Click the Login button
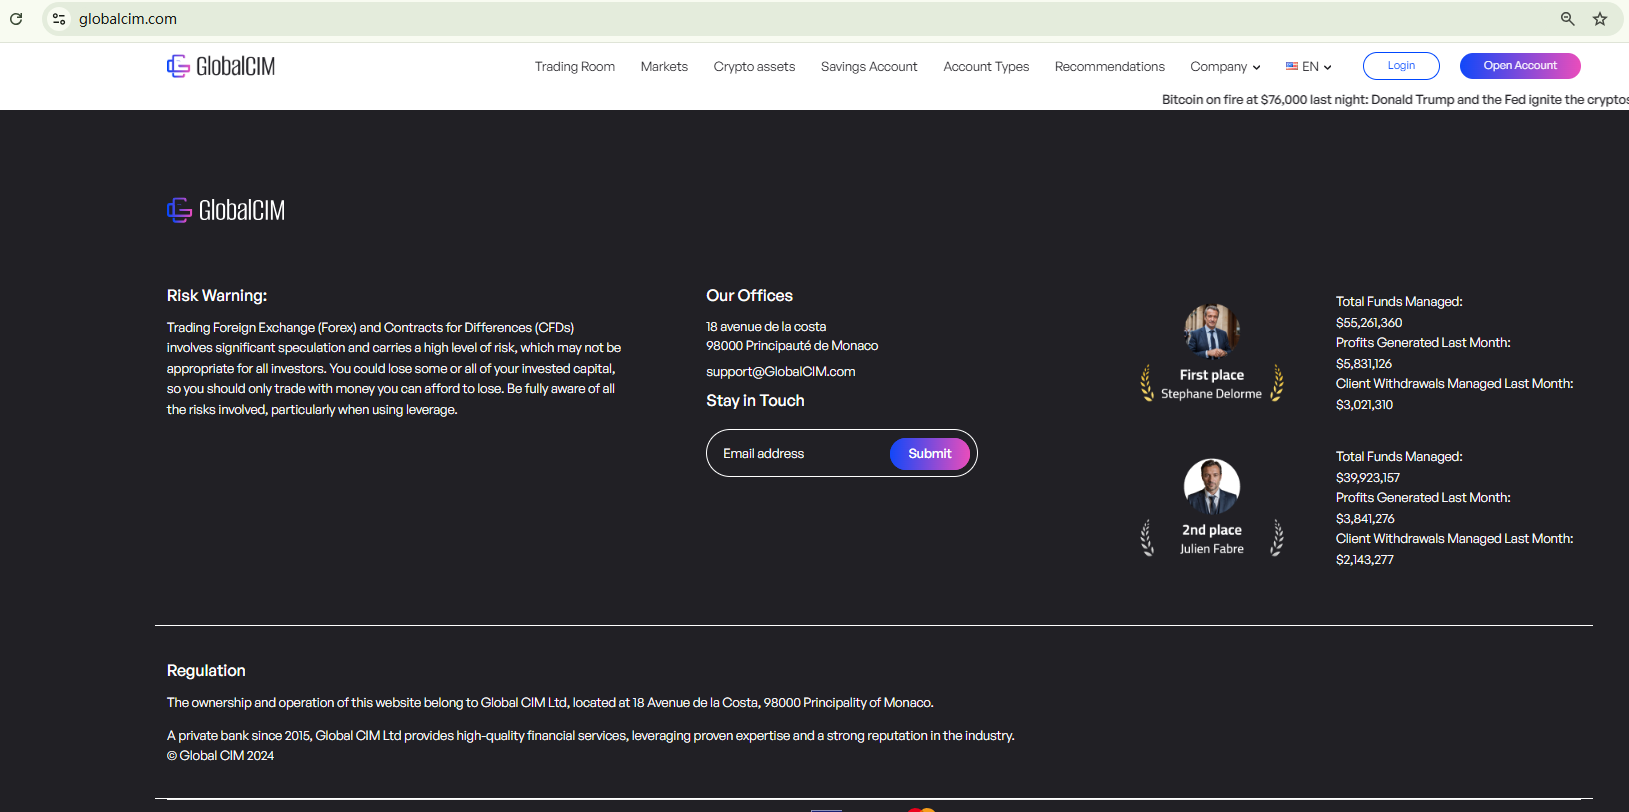This screenshot has width=1629, height=812. (1401, 66)
